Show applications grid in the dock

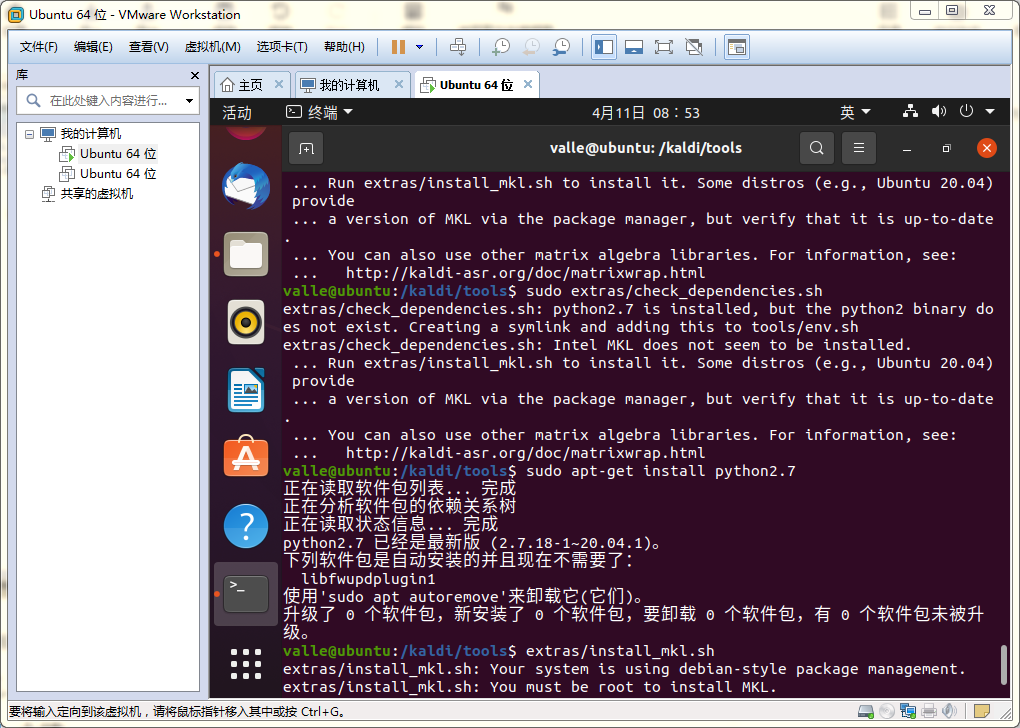pos(246,664)
